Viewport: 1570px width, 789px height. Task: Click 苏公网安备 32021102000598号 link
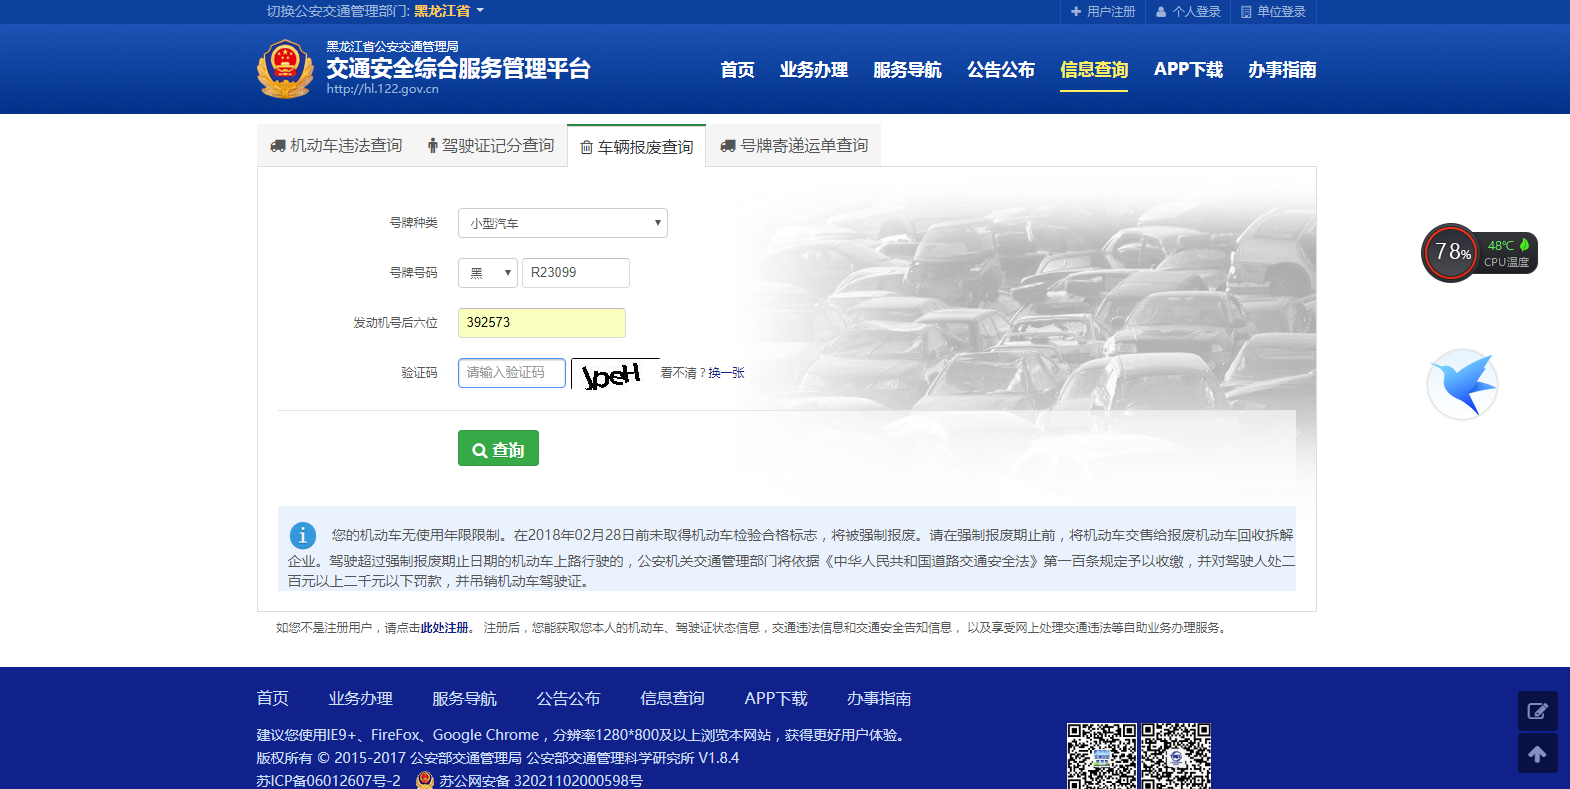[x=541, y=781]
